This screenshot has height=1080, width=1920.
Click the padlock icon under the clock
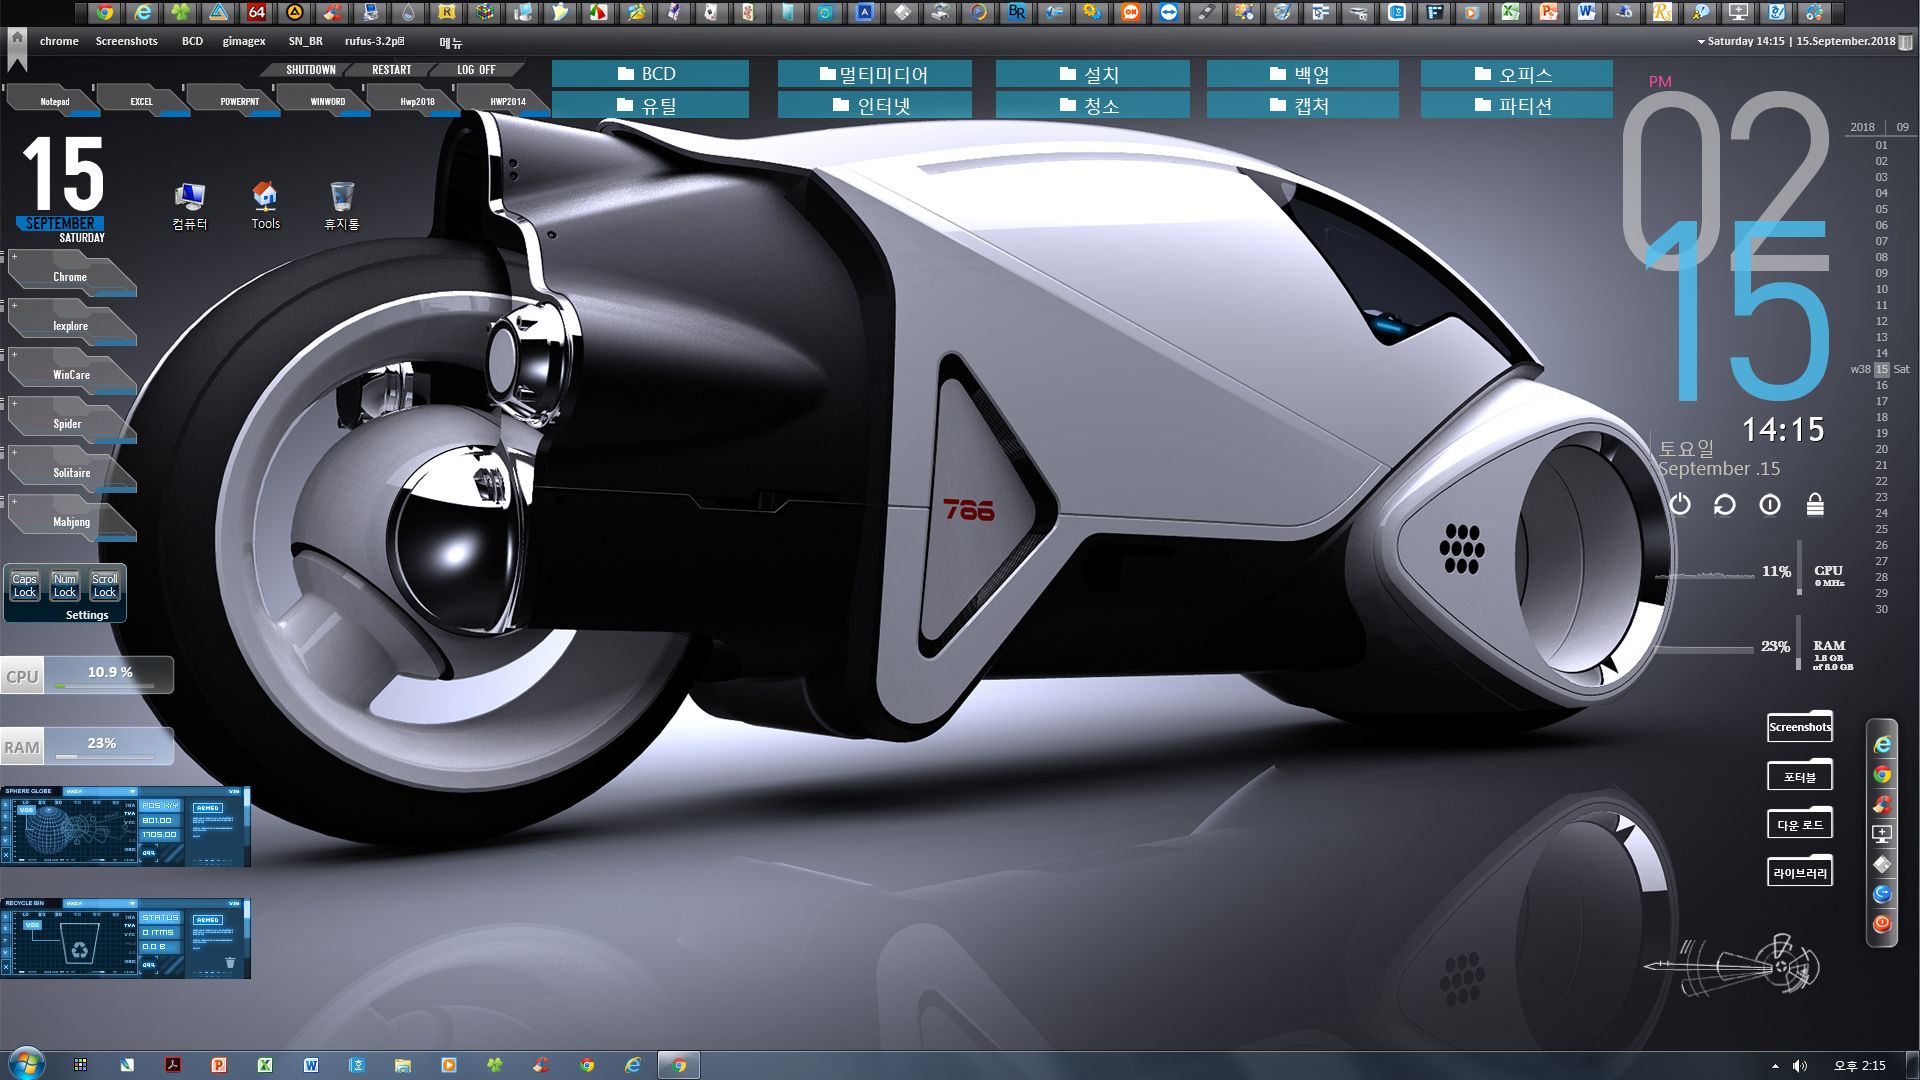click(1815, 505)
